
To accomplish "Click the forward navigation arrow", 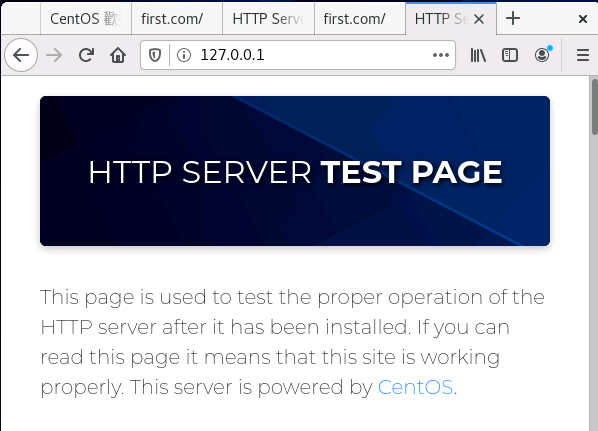I will point(54,55).
